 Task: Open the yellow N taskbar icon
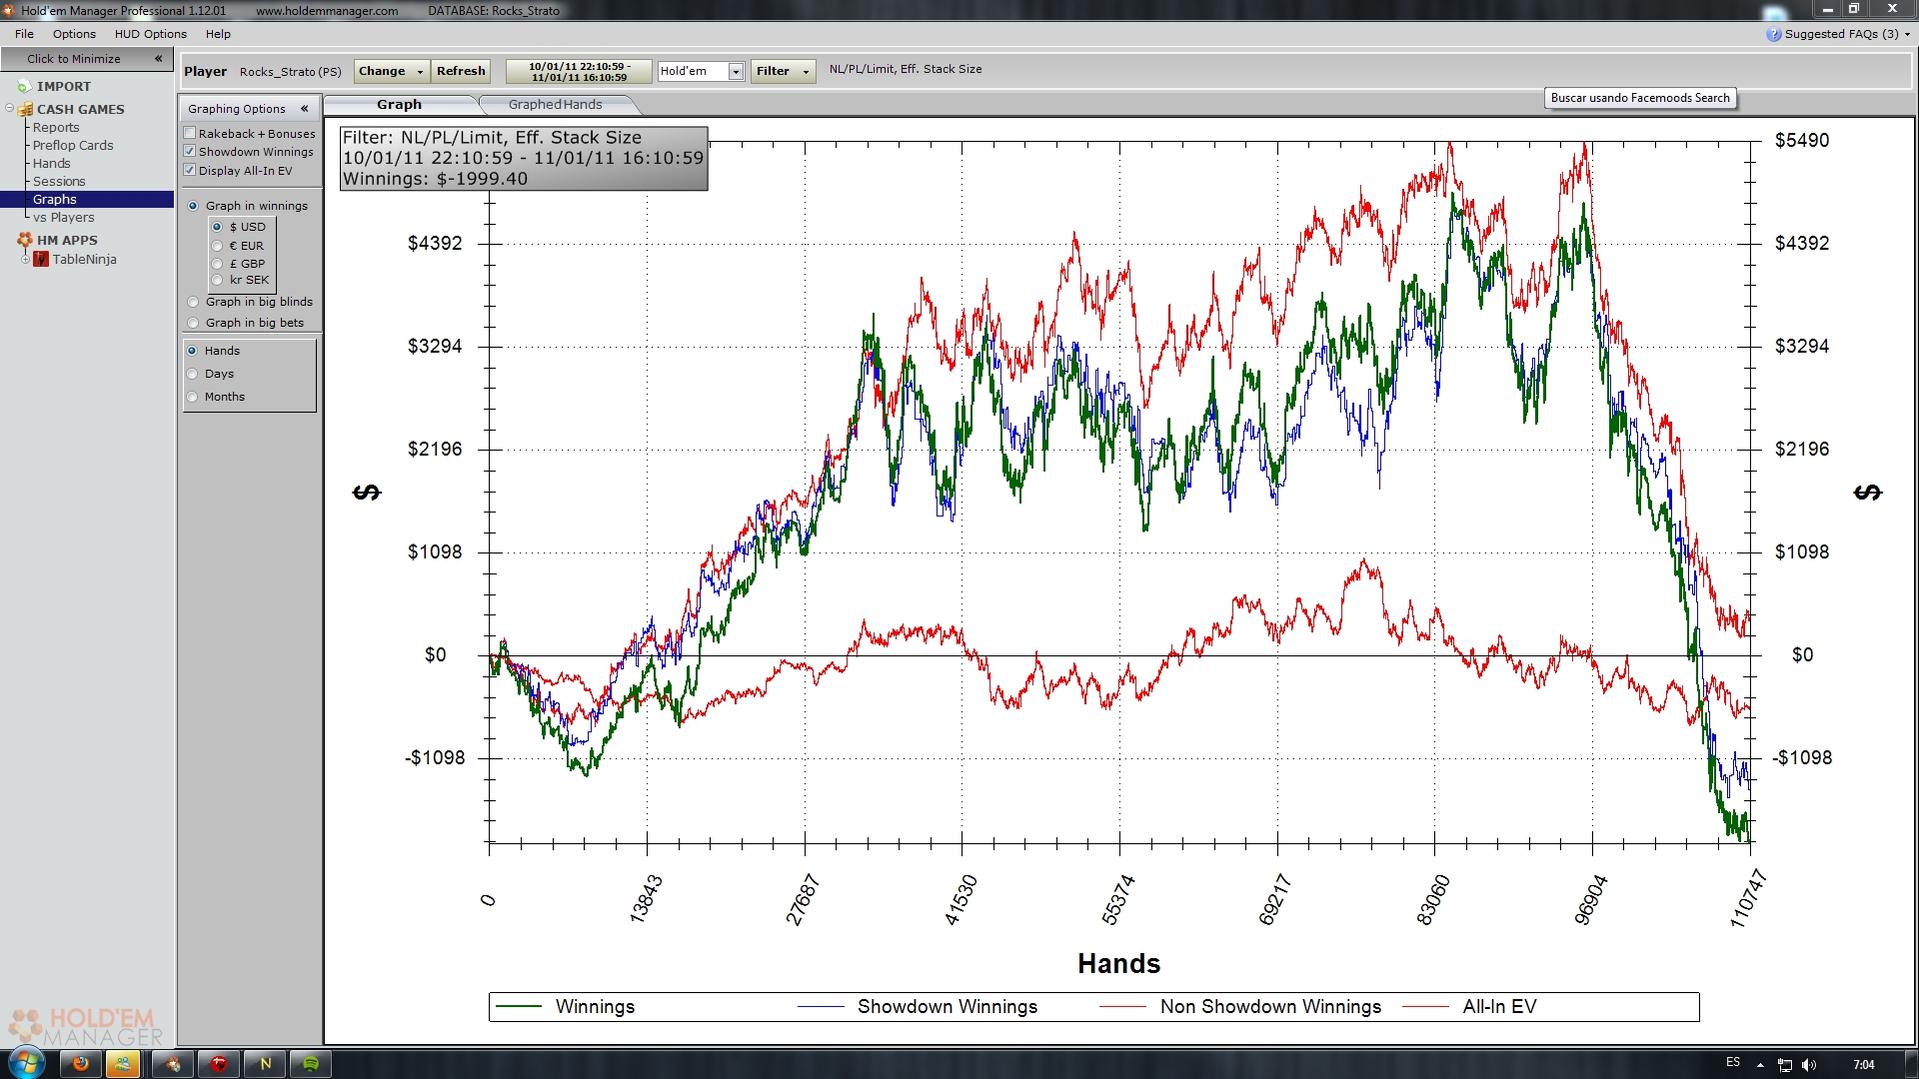click(265, 1064)
